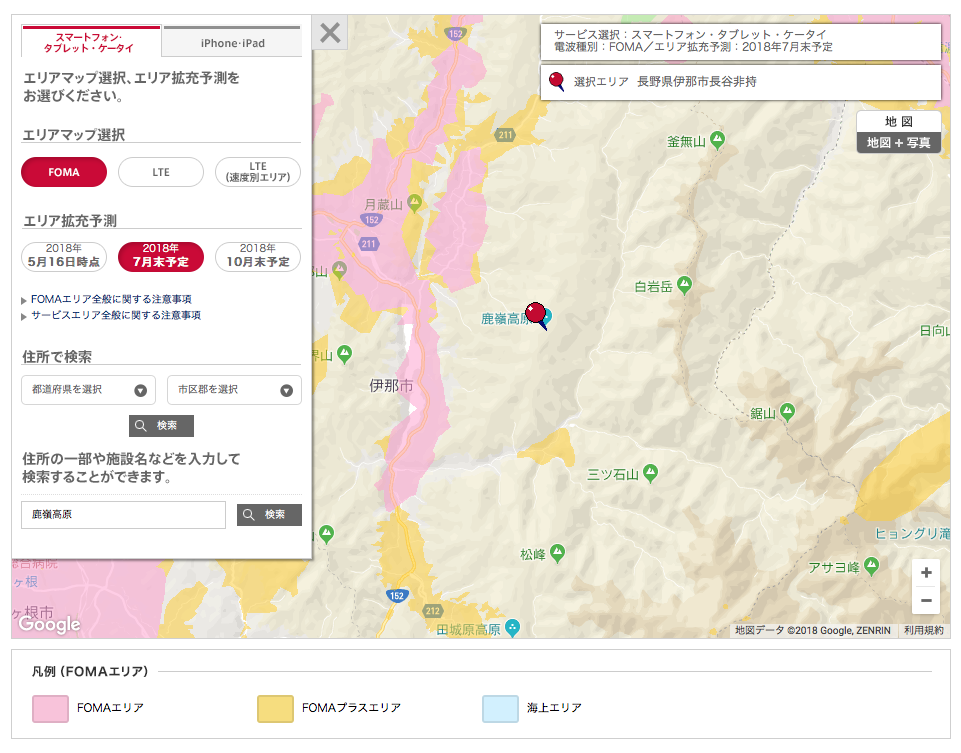This screenshot has width=961, height=753.
Task: Focus the keyword search field containing 鹿嶺高原
Action: pyautogui.click(x=123, y=515)
